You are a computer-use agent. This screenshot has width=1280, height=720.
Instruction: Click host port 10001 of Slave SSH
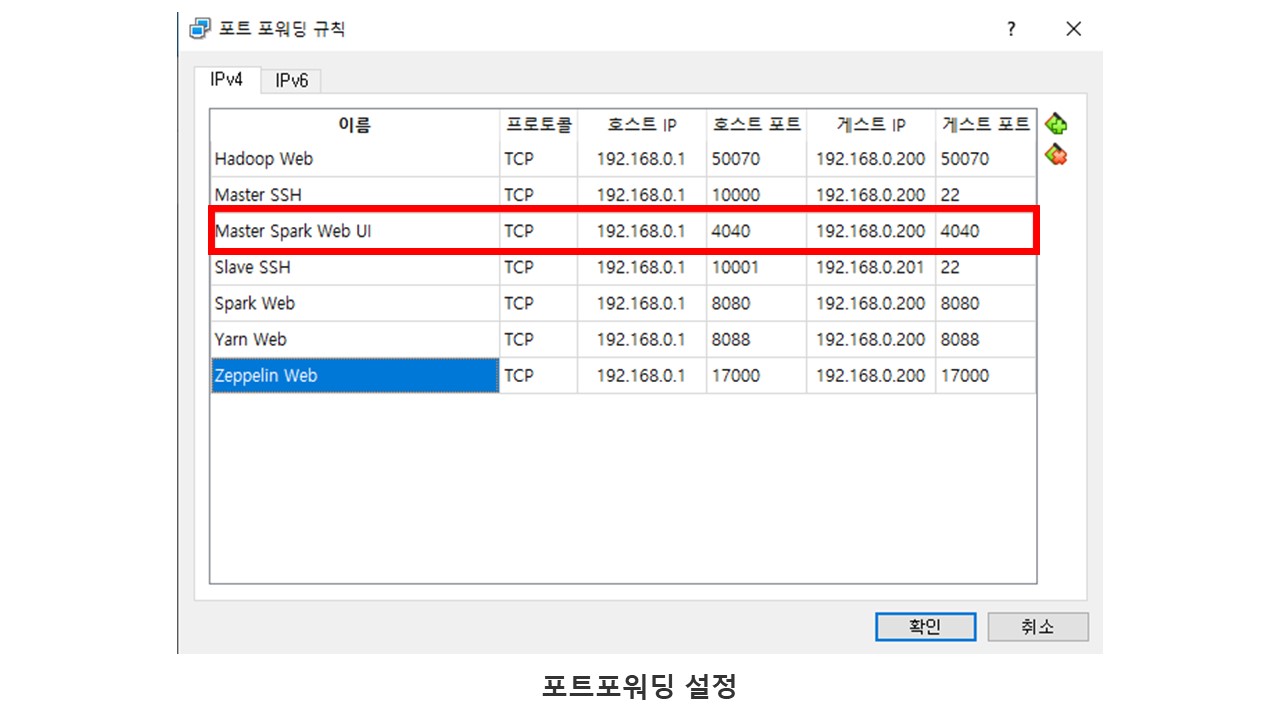click(x=757, y=267)
